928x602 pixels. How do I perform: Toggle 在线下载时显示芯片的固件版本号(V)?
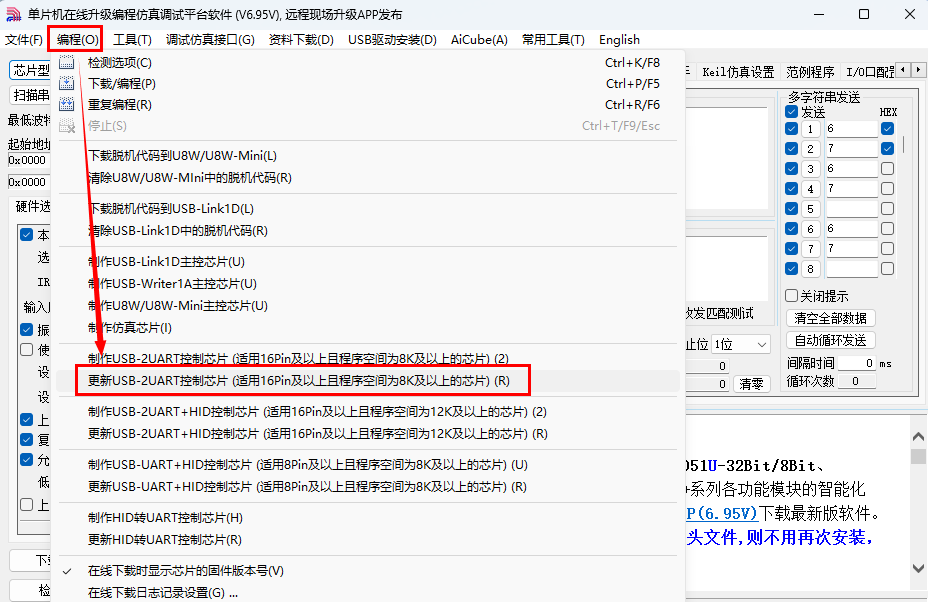tap(368, 571)
